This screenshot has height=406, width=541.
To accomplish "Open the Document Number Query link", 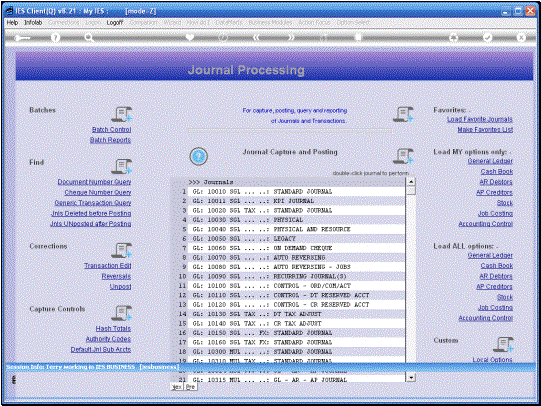I will [94, 182].
